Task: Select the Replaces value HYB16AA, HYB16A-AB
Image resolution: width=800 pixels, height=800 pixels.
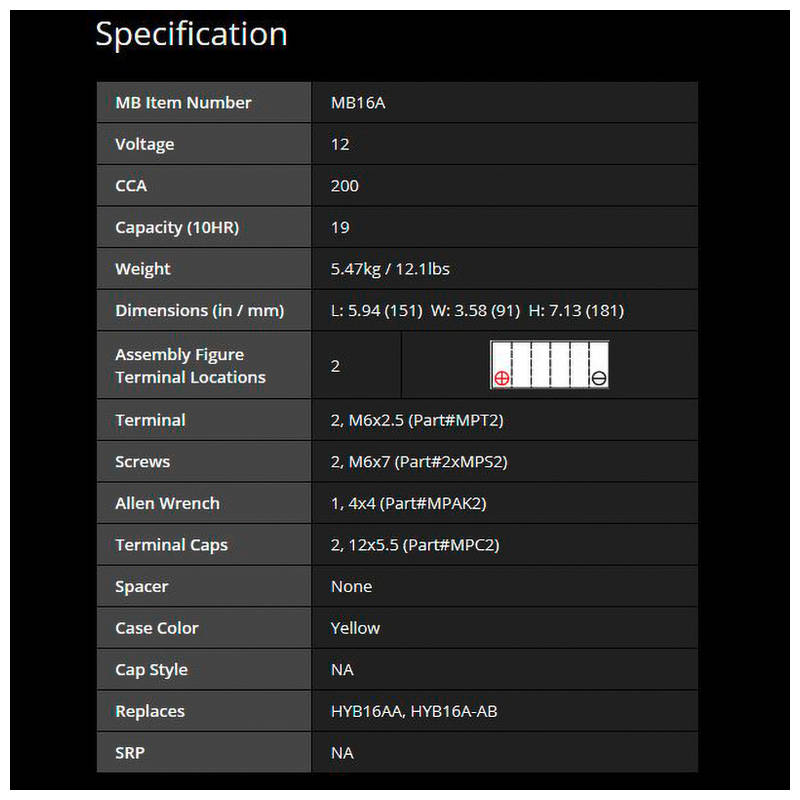Action: pos(414,712)
